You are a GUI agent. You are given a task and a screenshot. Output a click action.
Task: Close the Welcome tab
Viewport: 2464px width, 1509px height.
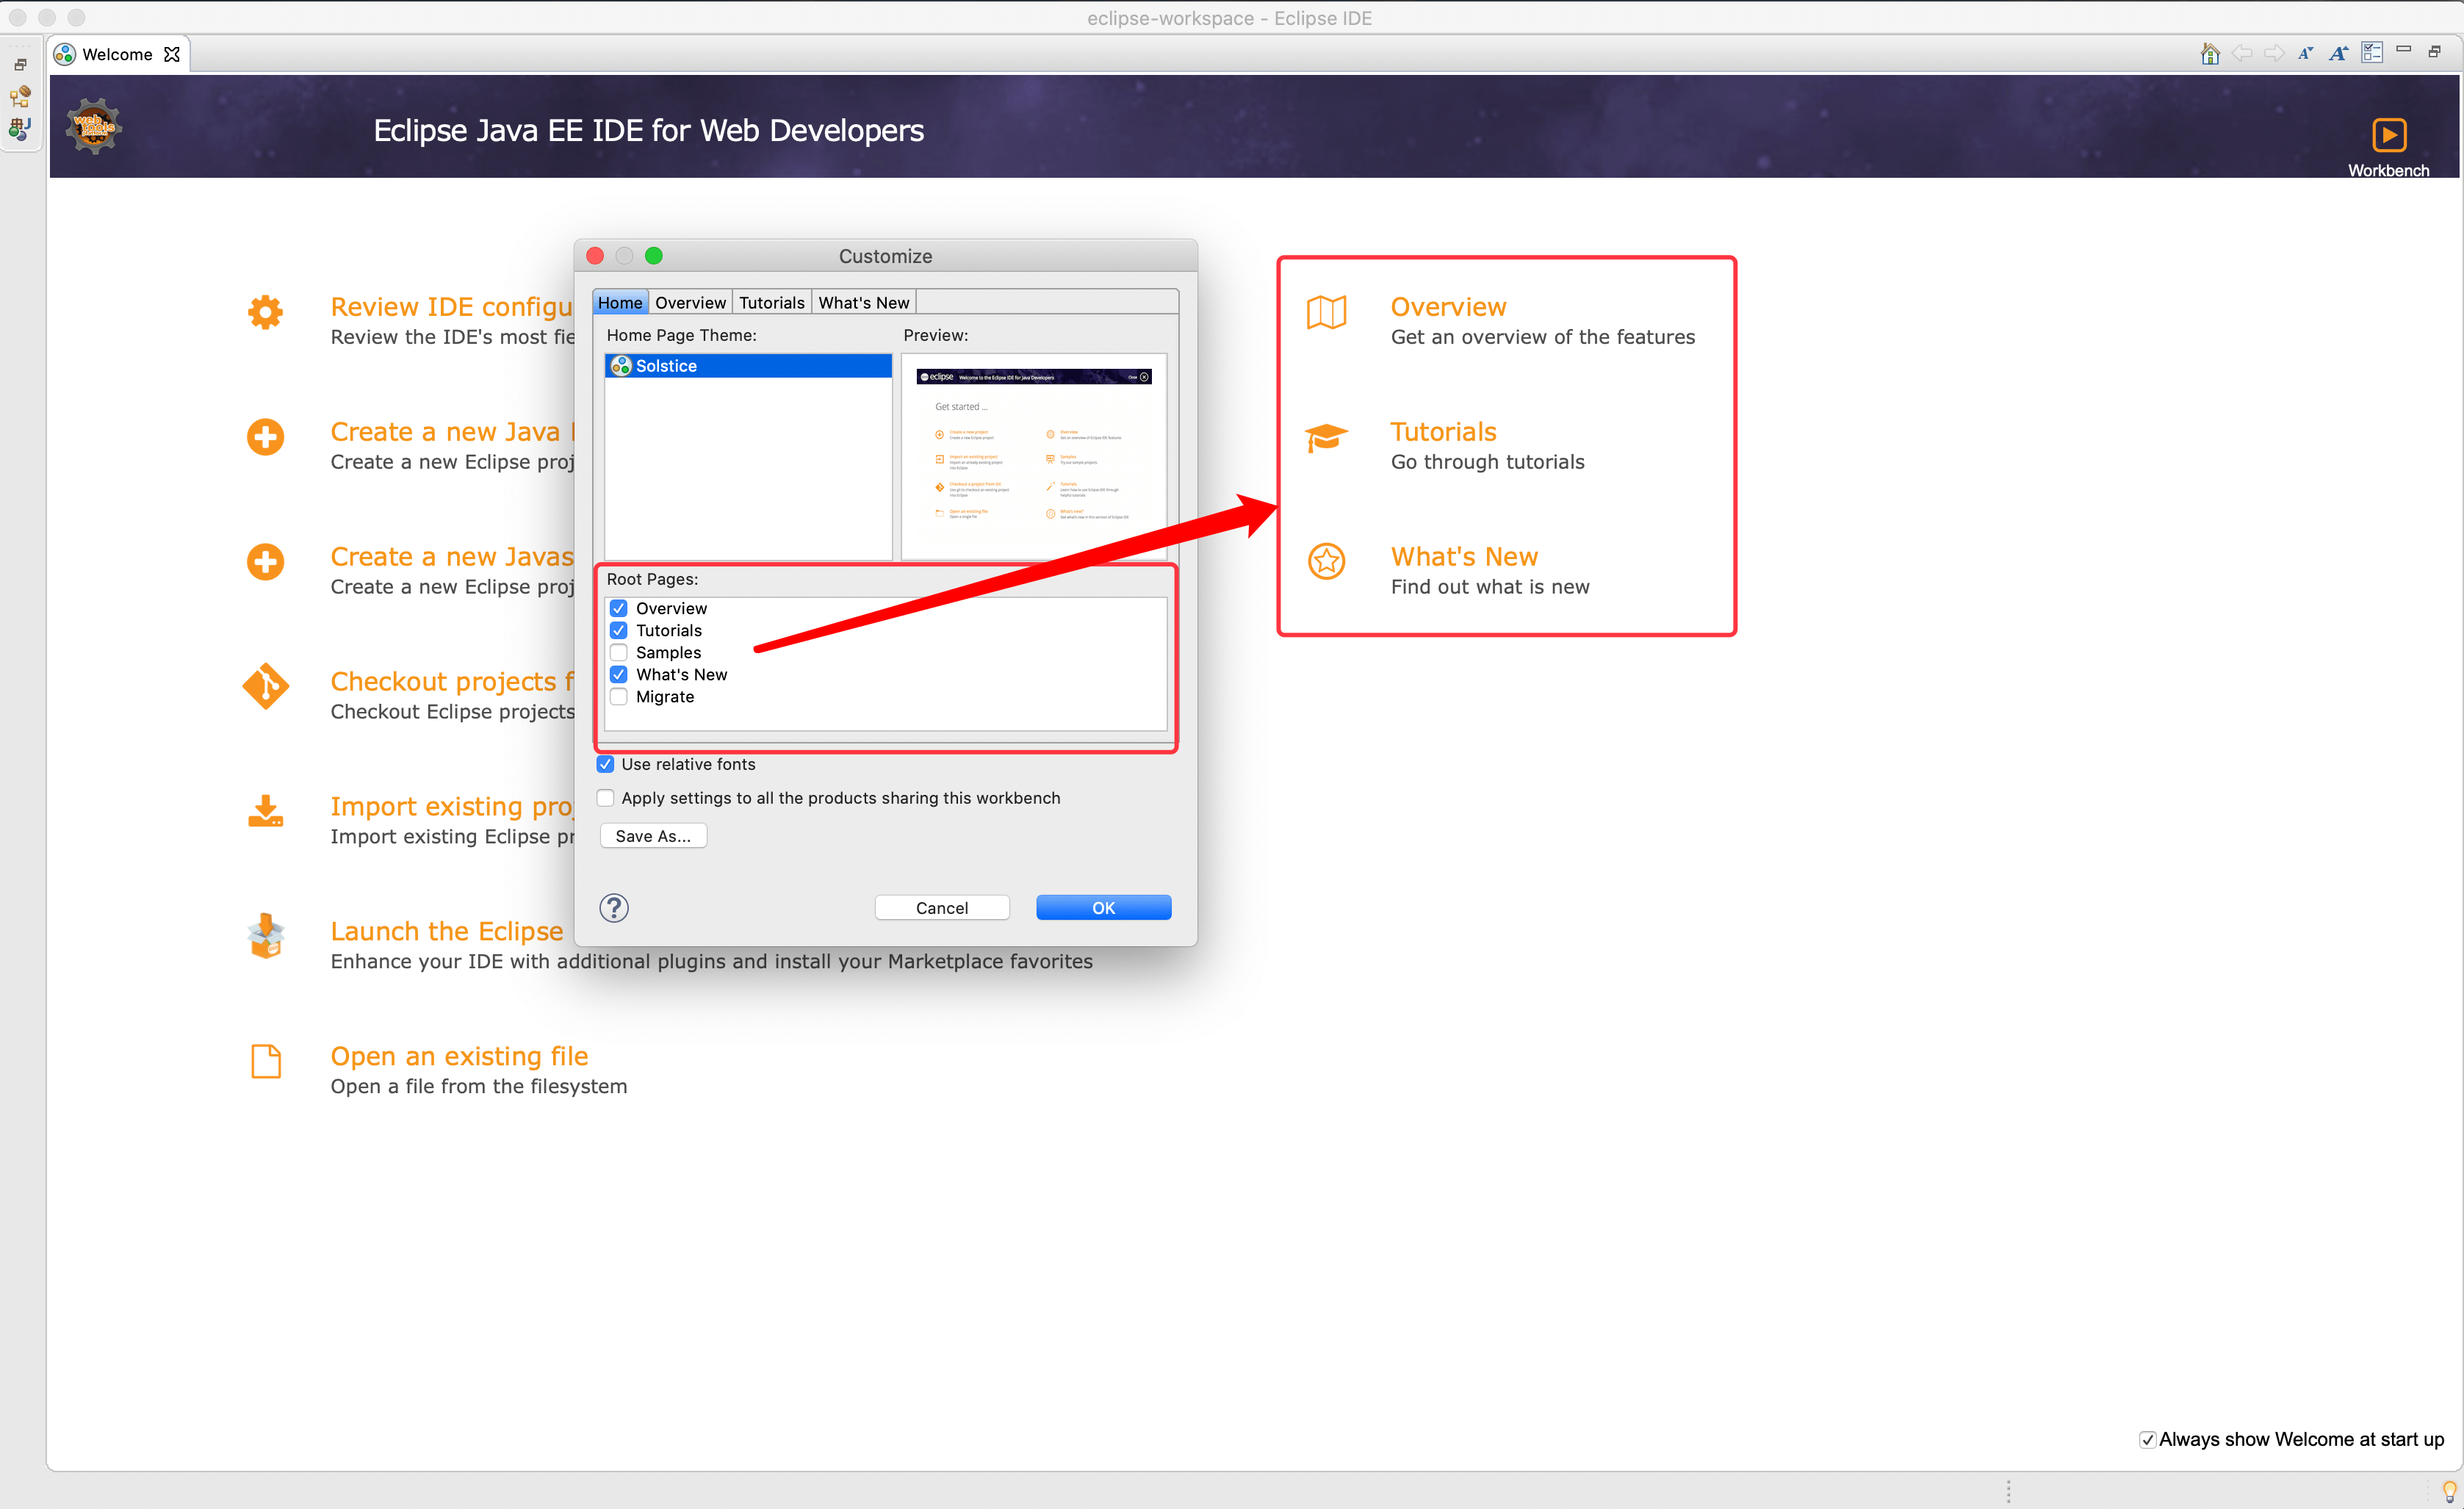tap(172, 54)
